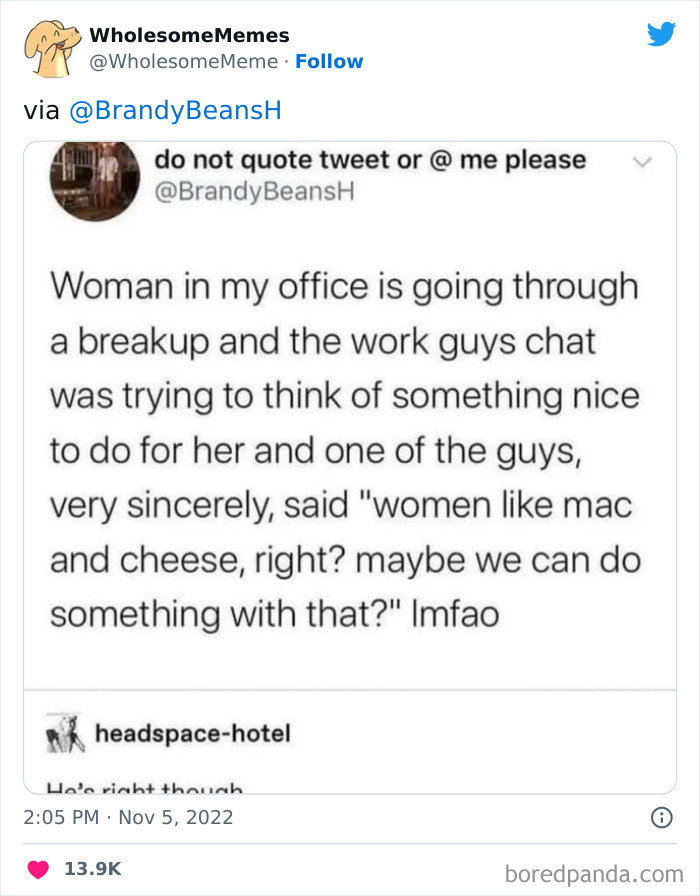Viewport: 700px width, 896px height.
Task: Enable following WholesomeMemes via Follow control
Action: (x=330, y=60)
